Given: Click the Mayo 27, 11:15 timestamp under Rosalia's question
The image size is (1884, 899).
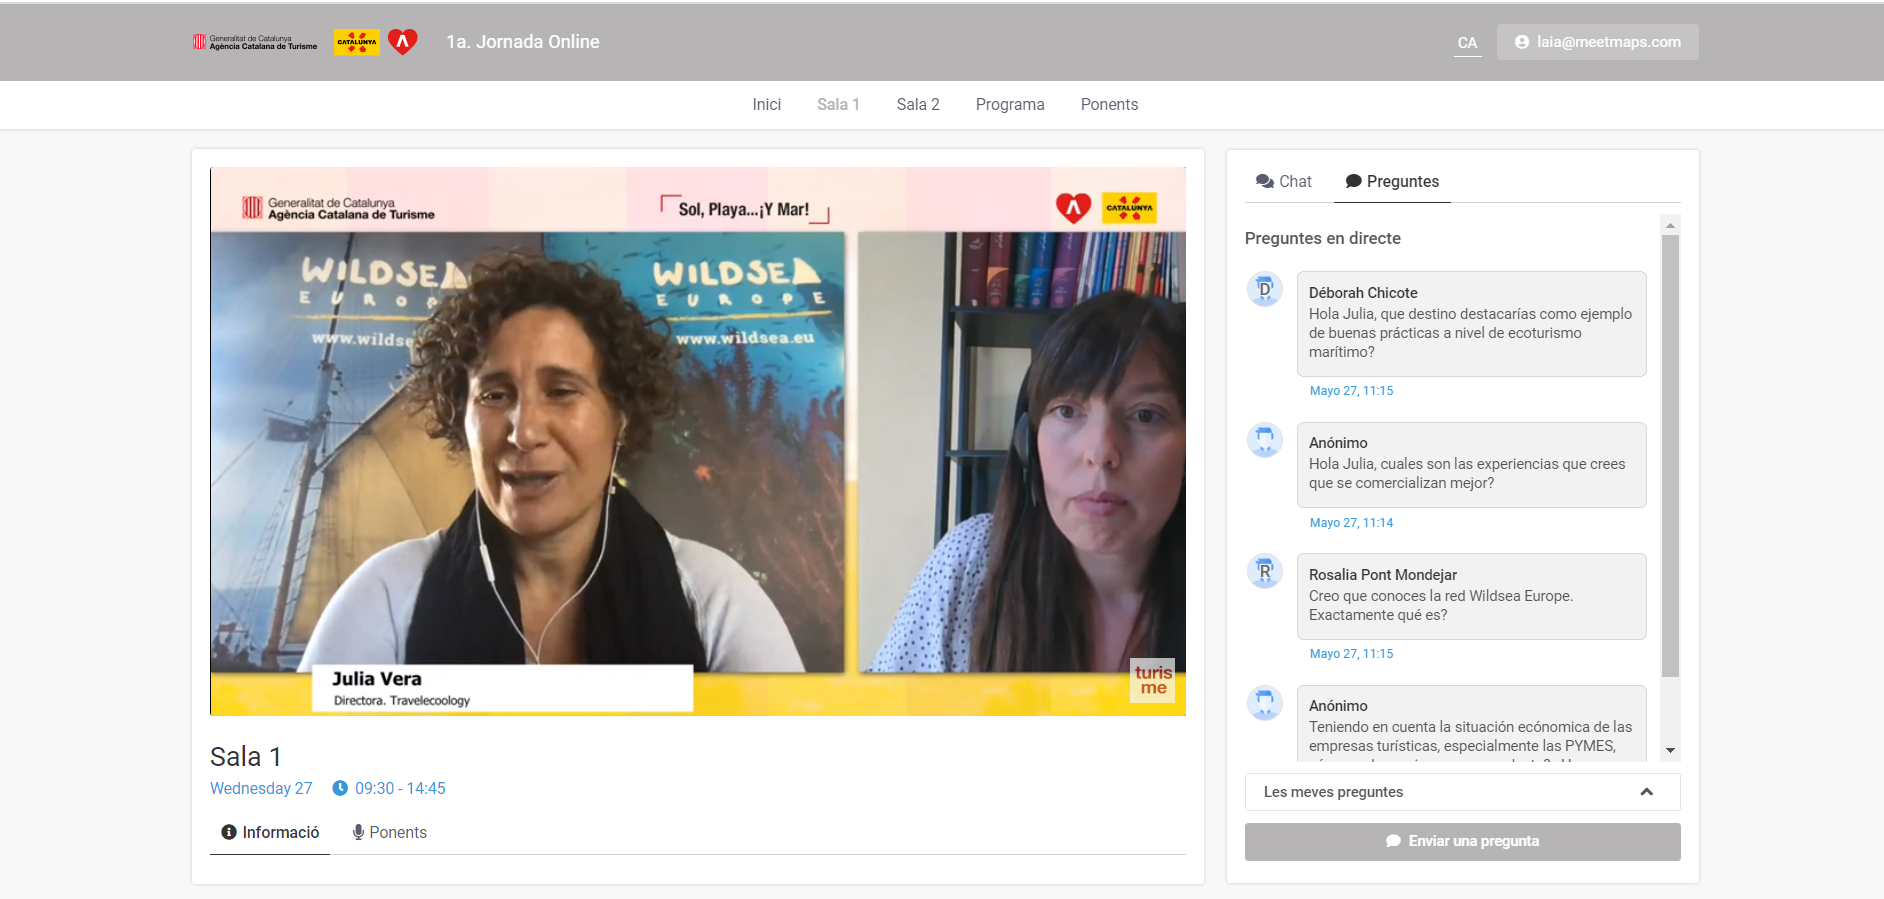Looking at the screenshot, I should click(1351, 654).
